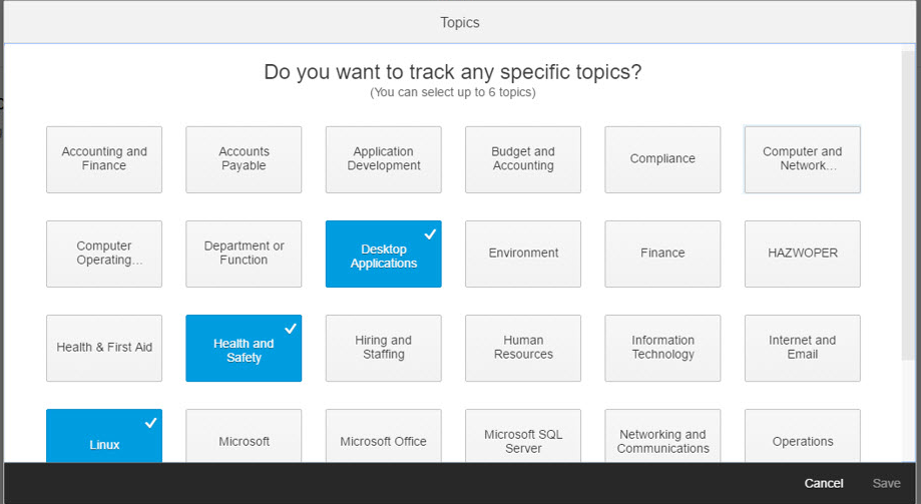Toggle the Computer and Network tile
Image resolution: width=921 pixels, height=504 pixels.
[802, 159]
